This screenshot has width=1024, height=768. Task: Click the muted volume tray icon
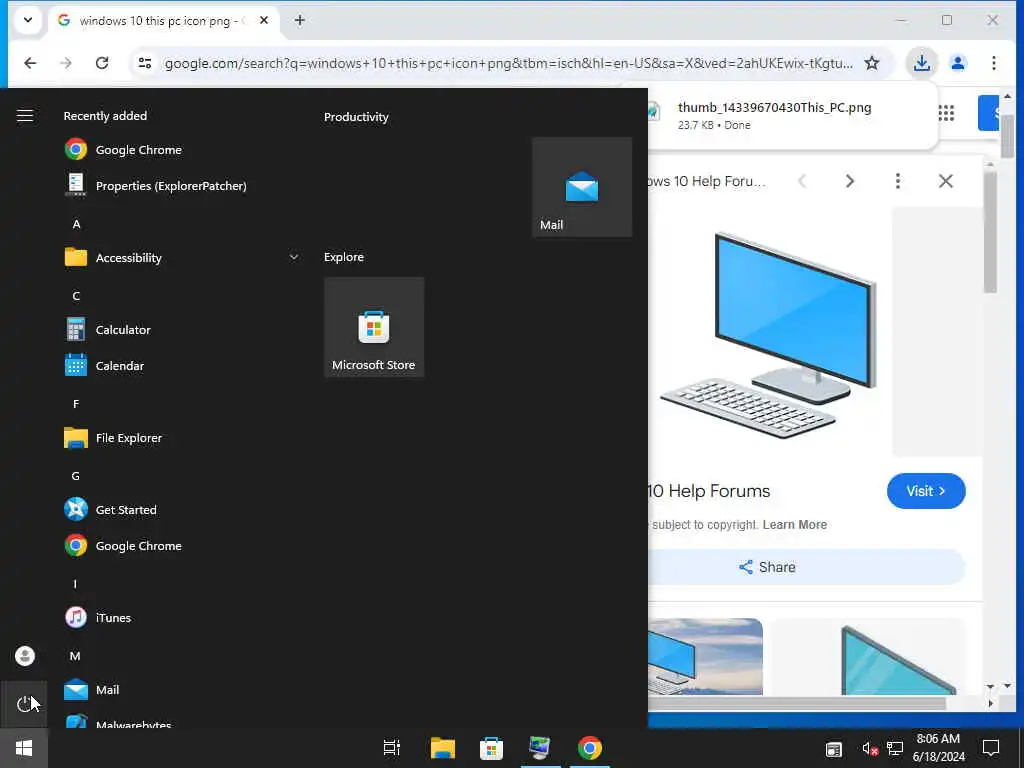click(x=869, y=748)
